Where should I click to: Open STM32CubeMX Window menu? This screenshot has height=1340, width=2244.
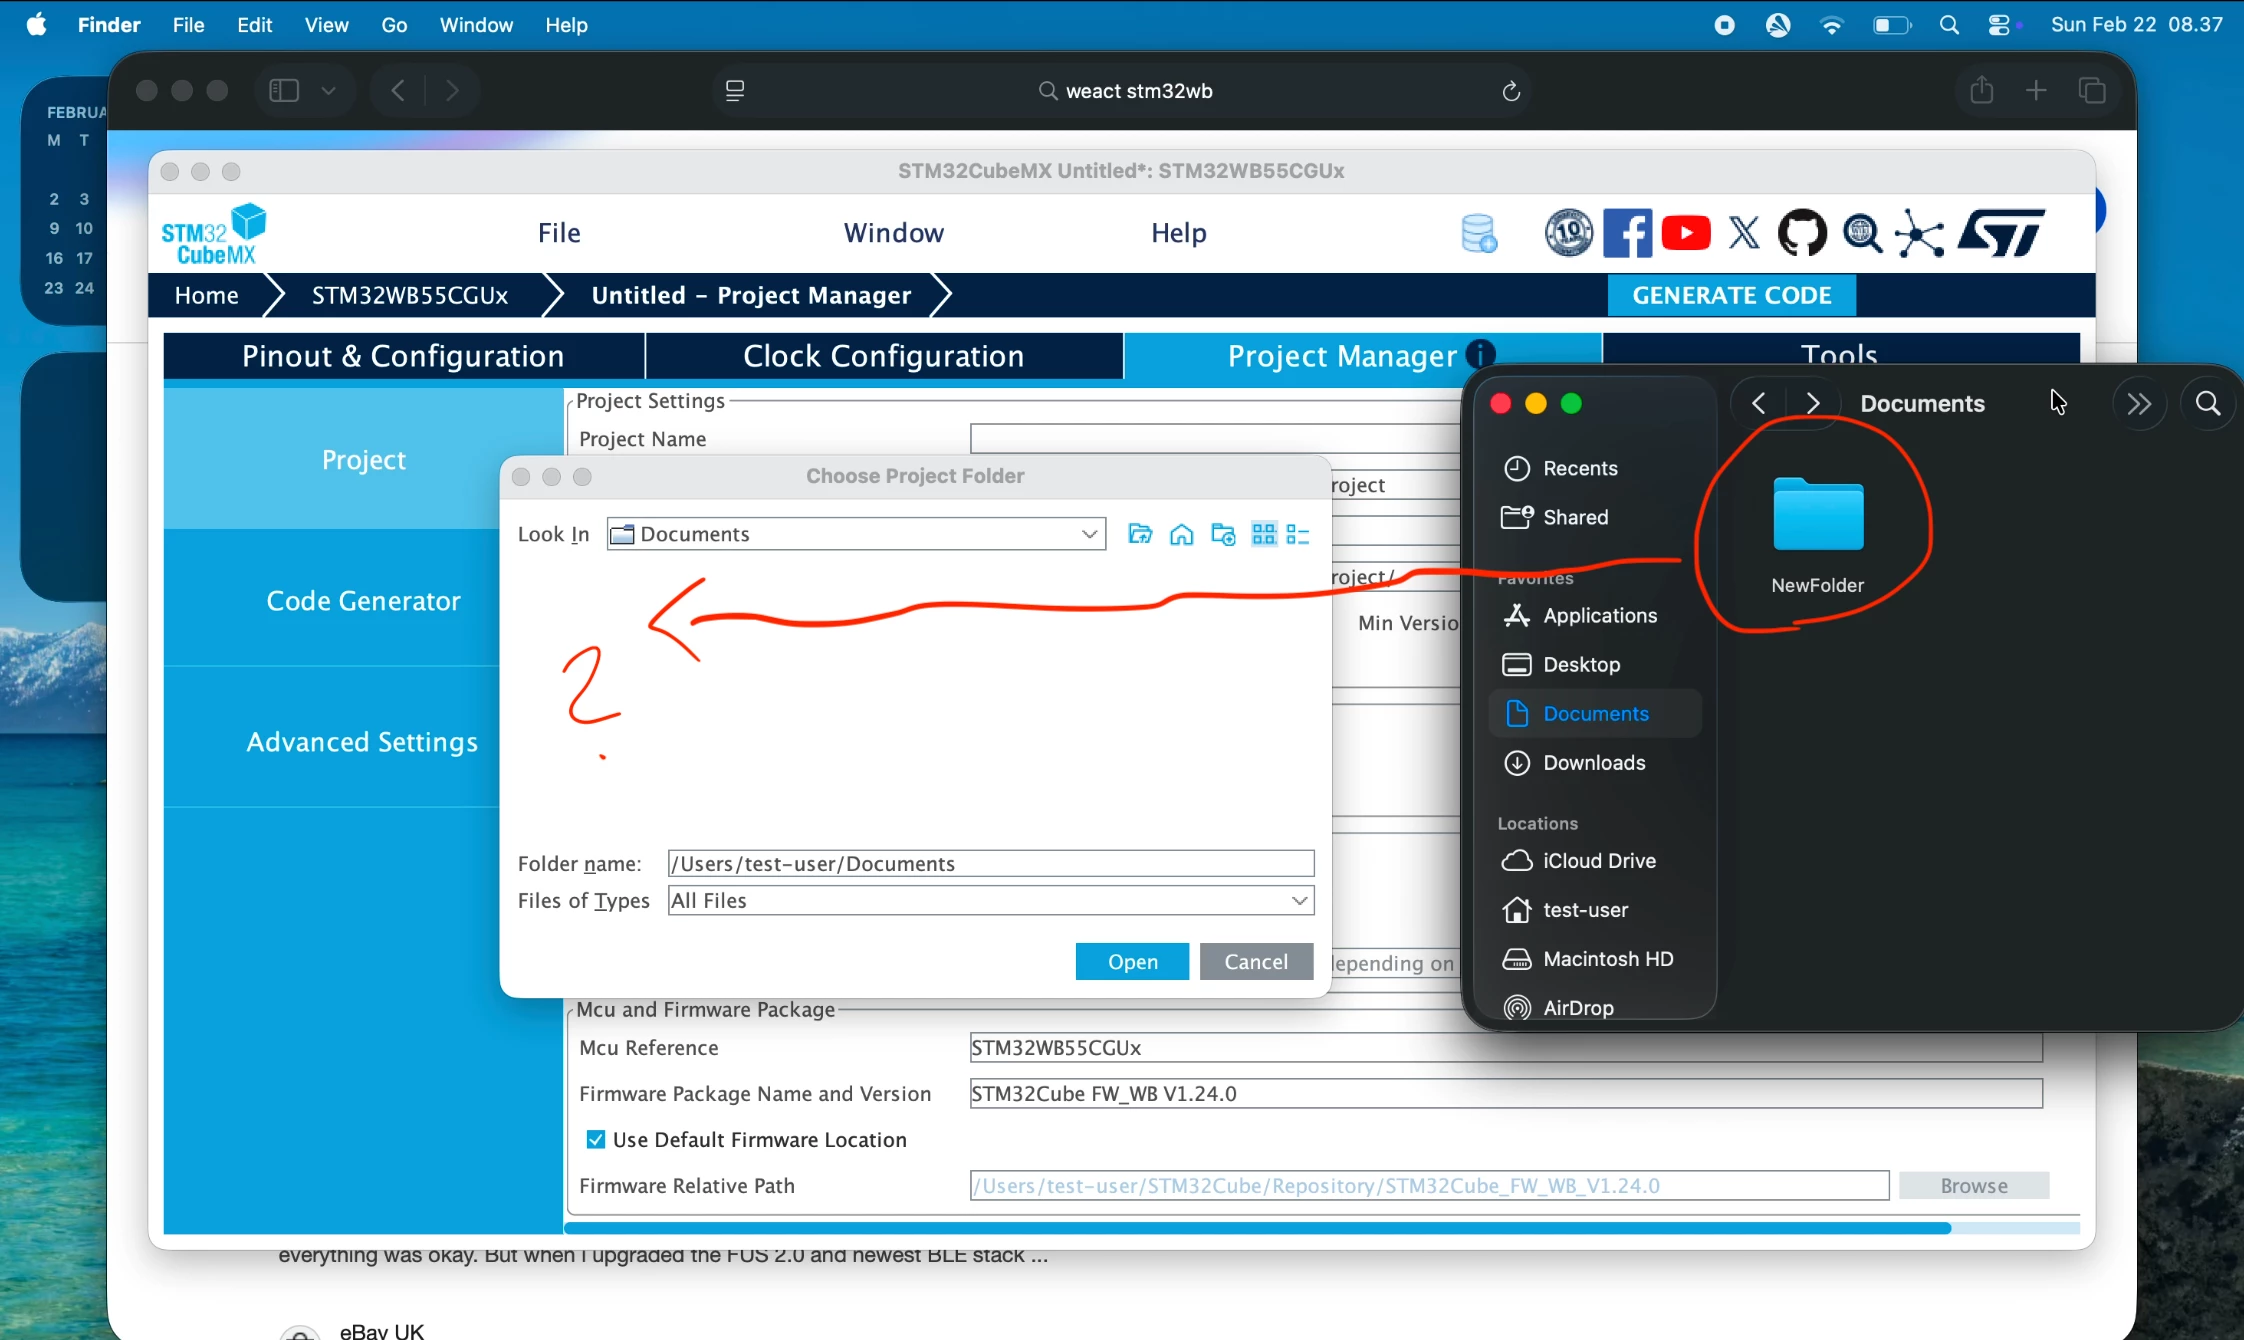894,233
